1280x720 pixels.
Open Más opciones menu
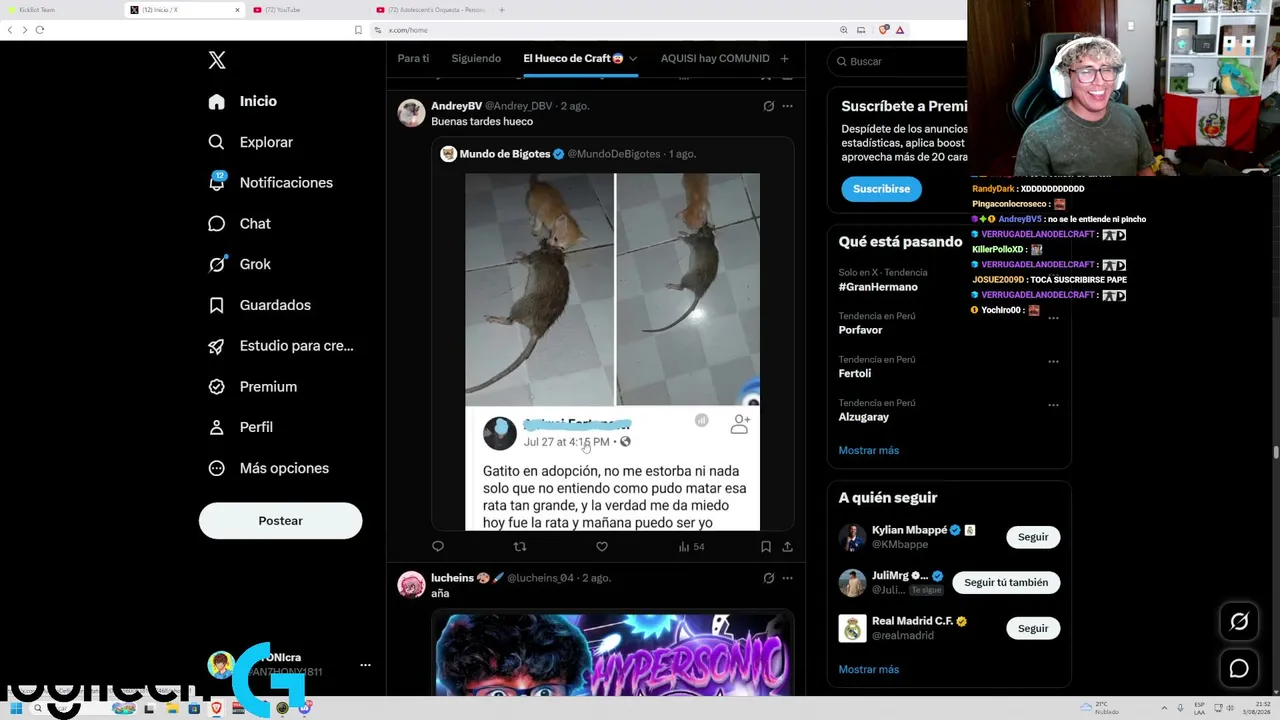tap(268, 468)
